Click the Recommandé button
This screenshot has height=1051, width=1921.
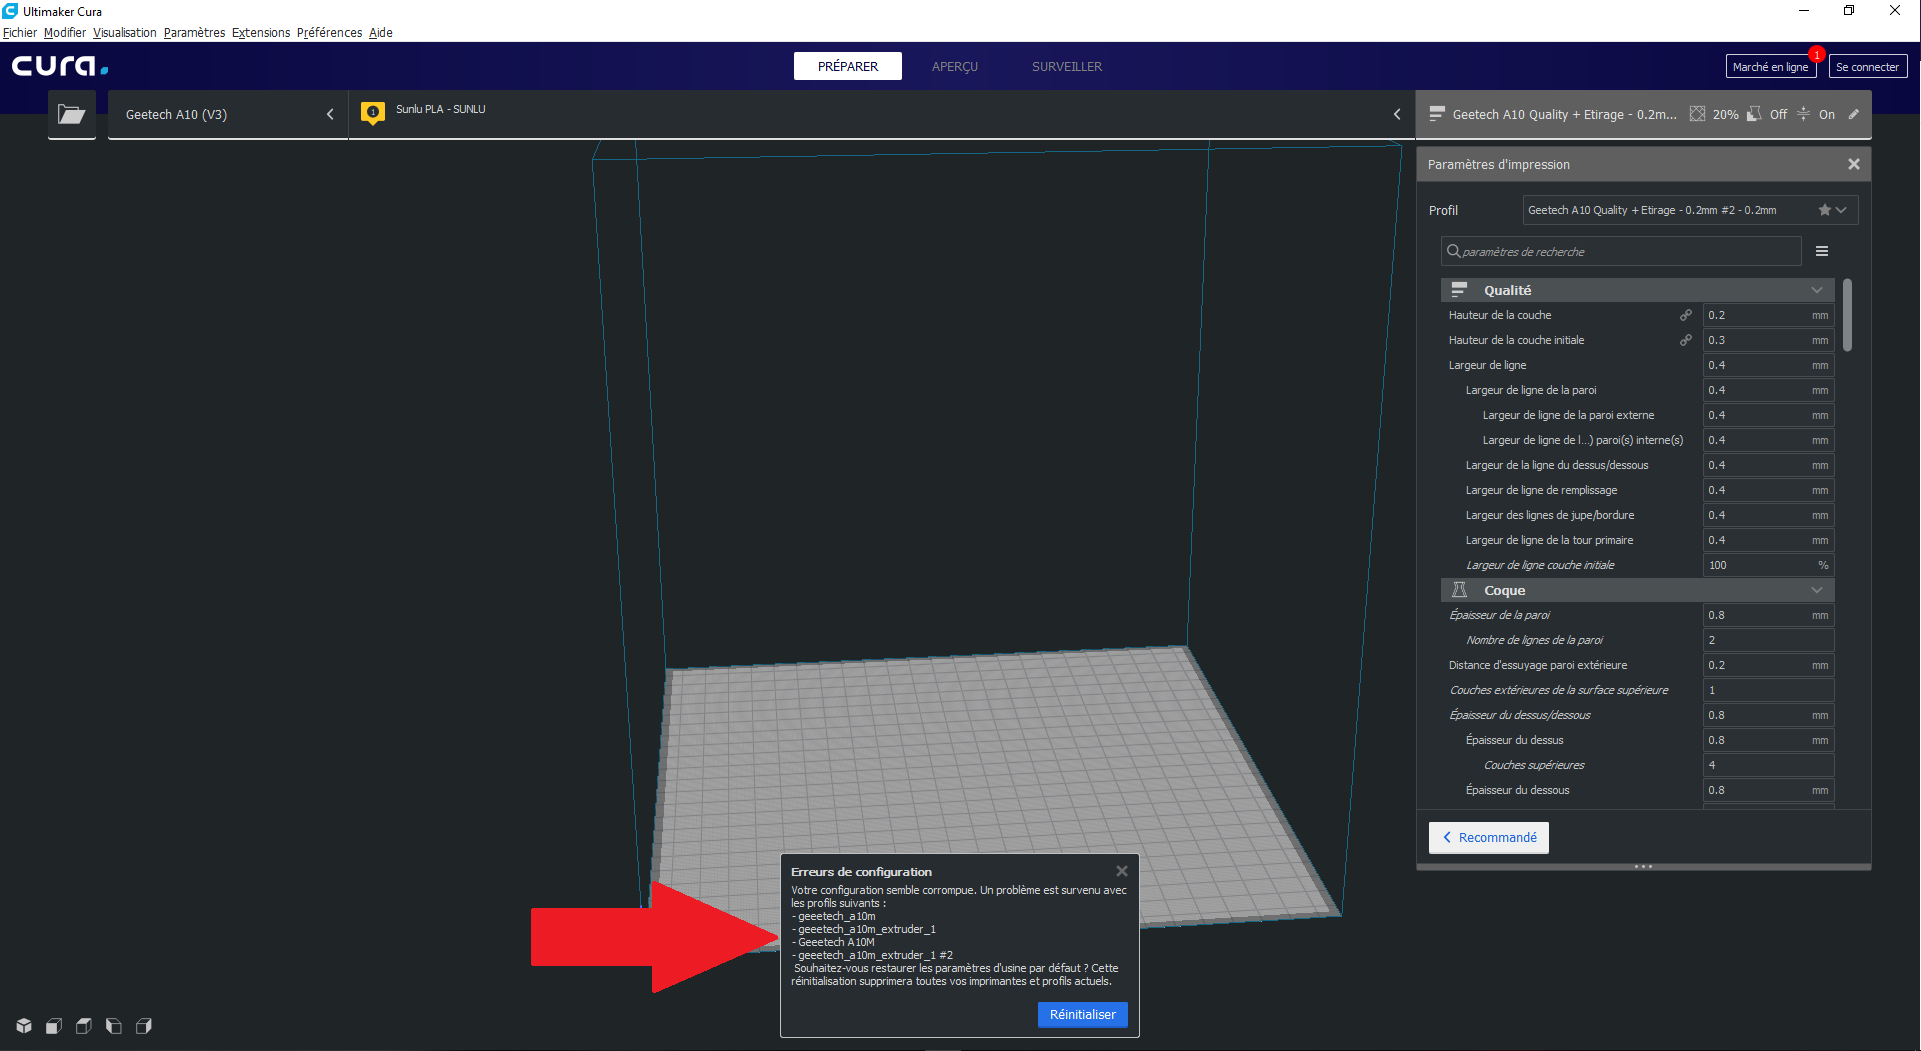pyautogui.click(x=1489, y=838)
